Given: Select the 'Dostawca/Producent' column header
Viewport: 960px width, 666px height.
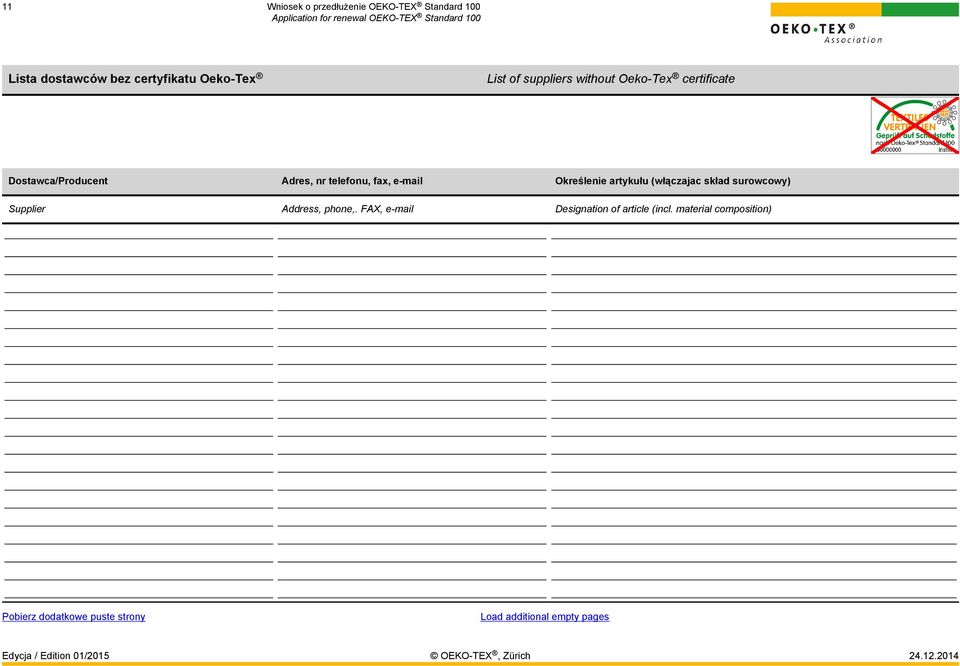Looking at the screenshot, I should pyautogui.click(x=58, y=181).
